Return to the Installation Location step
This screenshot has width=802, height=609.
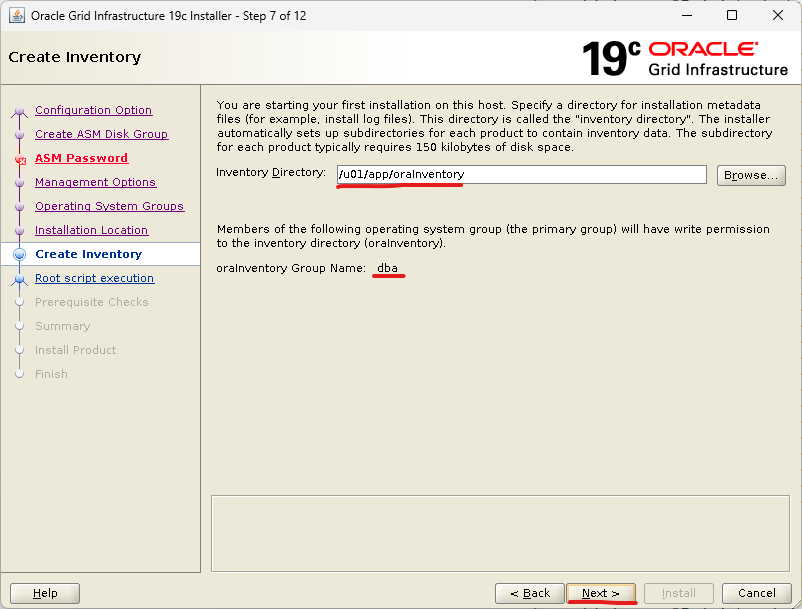91,230
